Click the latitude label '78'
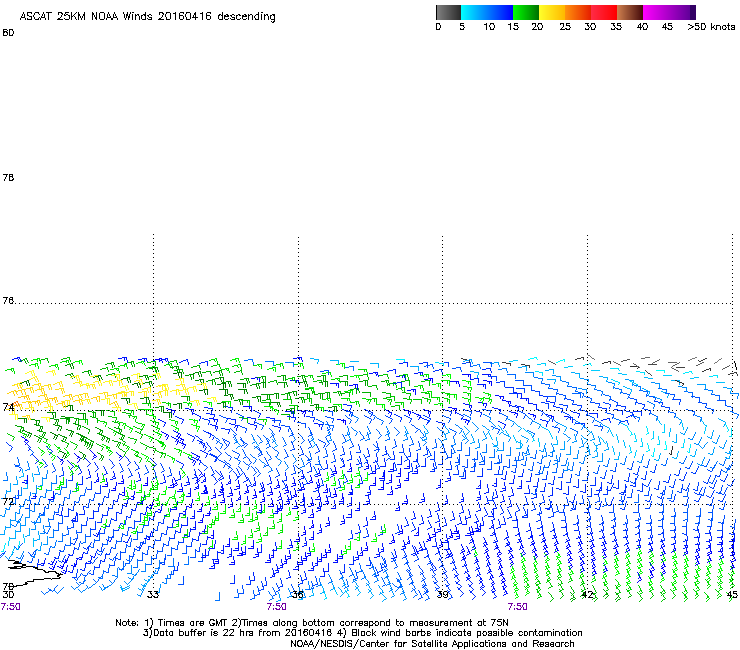Screen dimensions: 740x650 click(8, 177)
